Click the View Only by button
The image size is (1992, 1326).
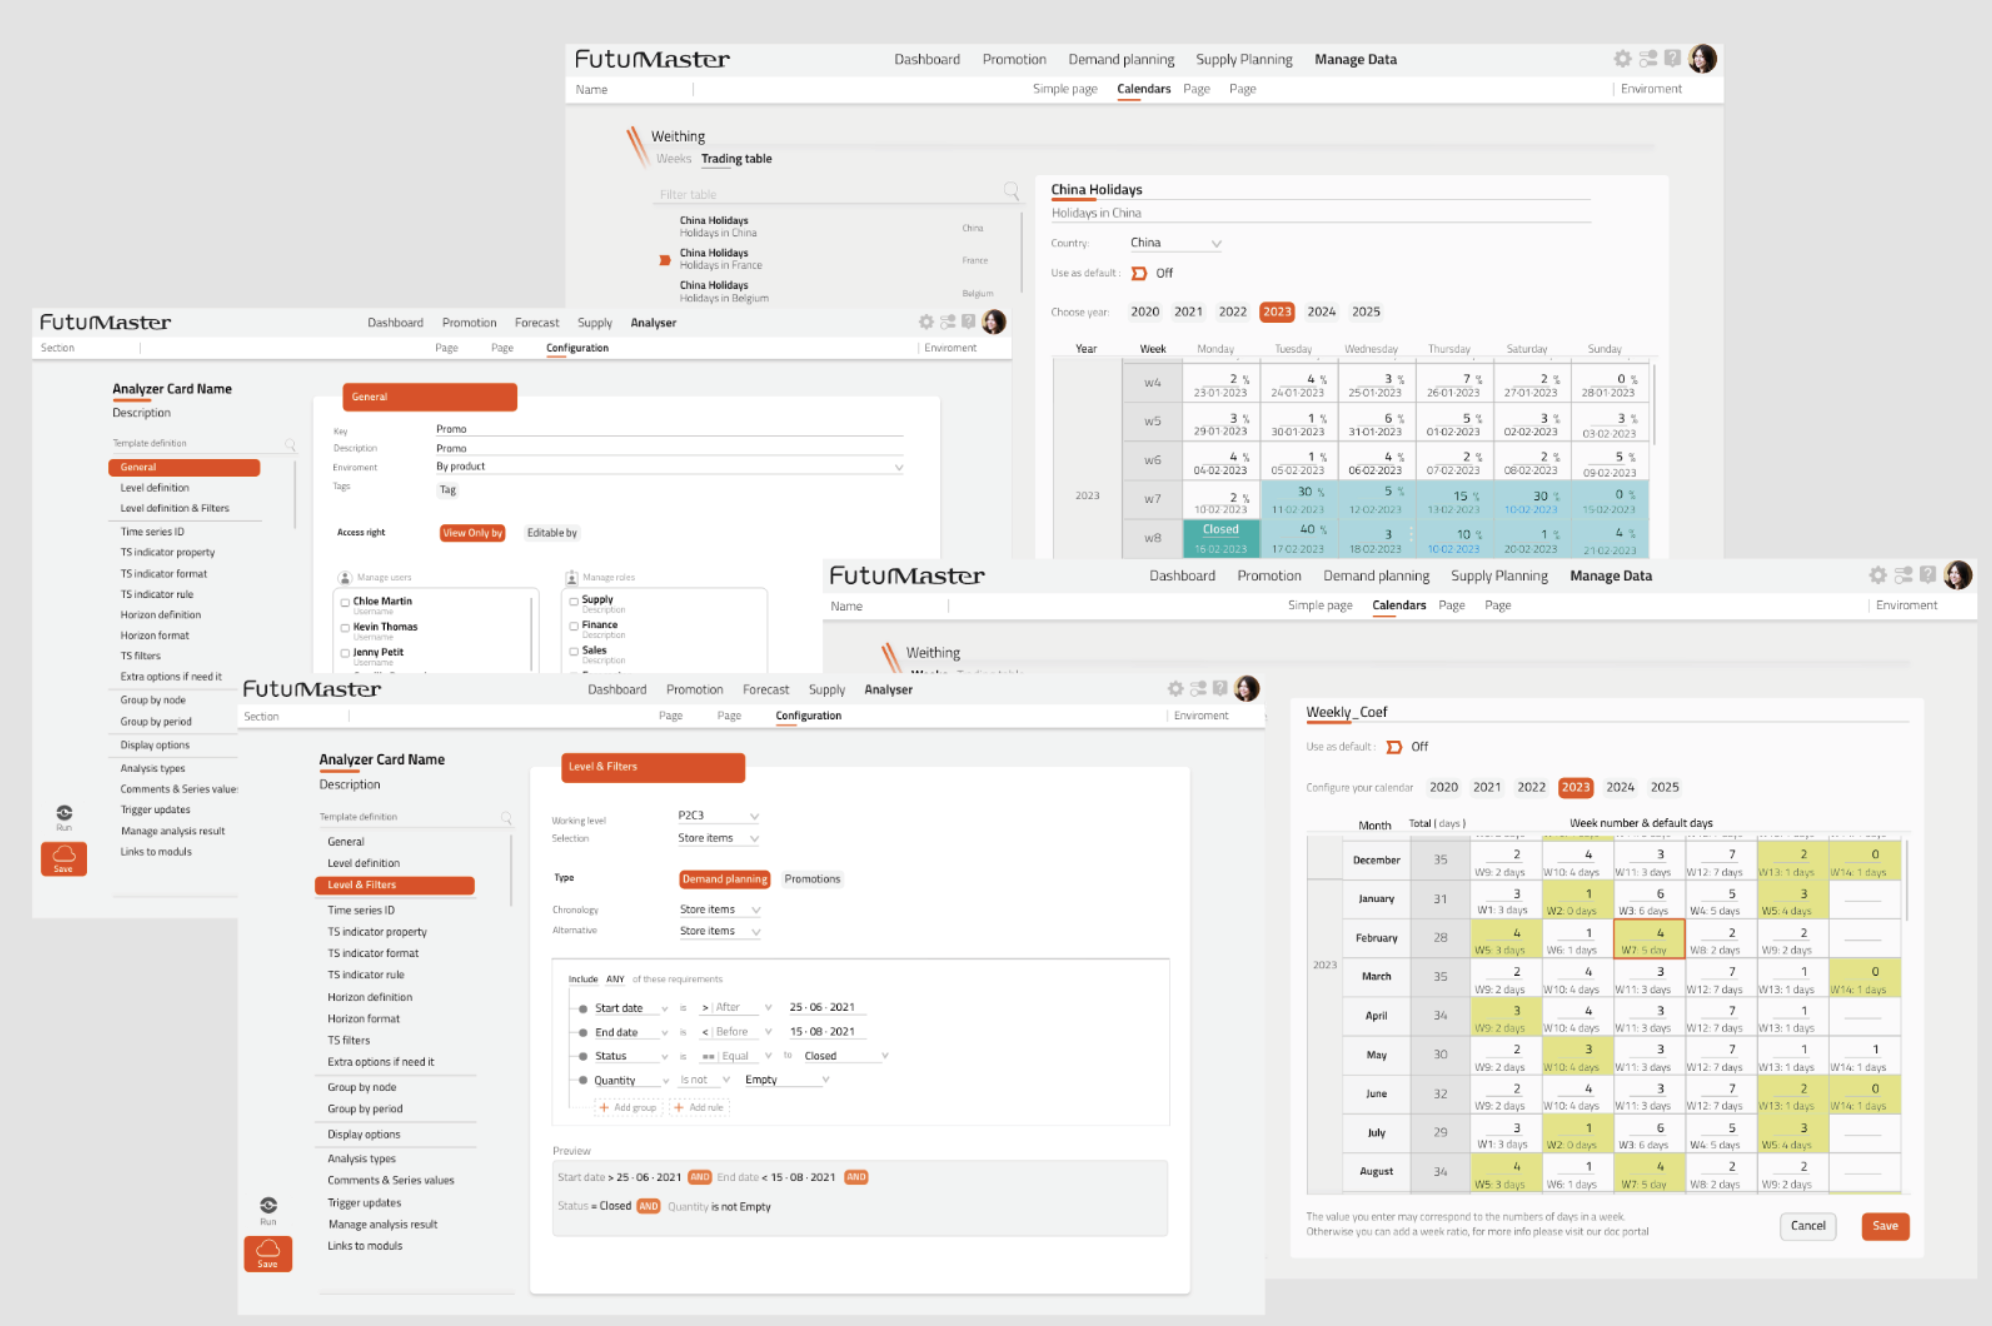click(471, 532)
